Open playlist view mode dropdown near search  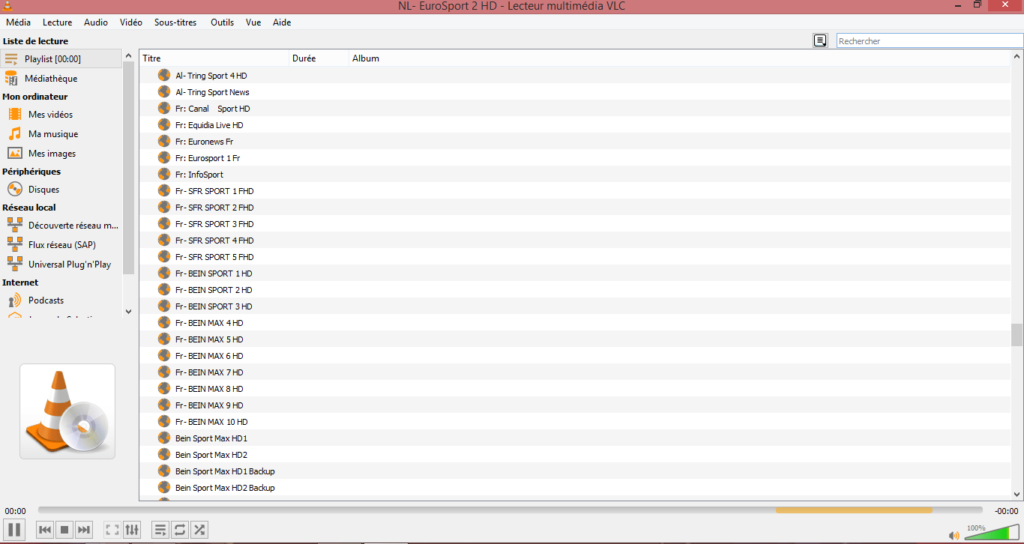tap(820, 41)
